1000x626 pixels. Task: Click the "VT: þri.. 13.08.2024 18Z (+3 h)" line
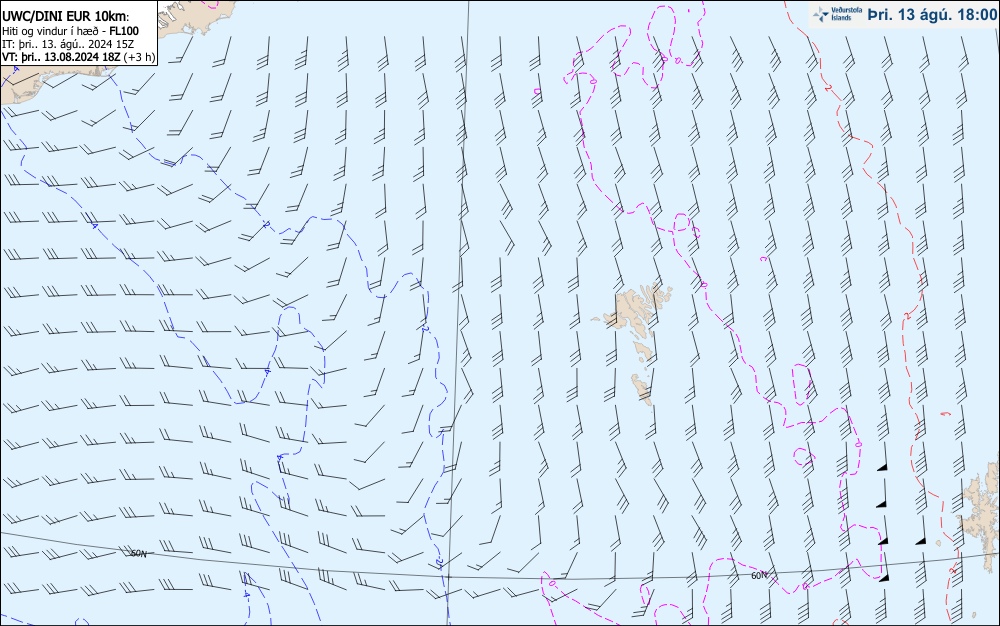(x=78, y=57)
